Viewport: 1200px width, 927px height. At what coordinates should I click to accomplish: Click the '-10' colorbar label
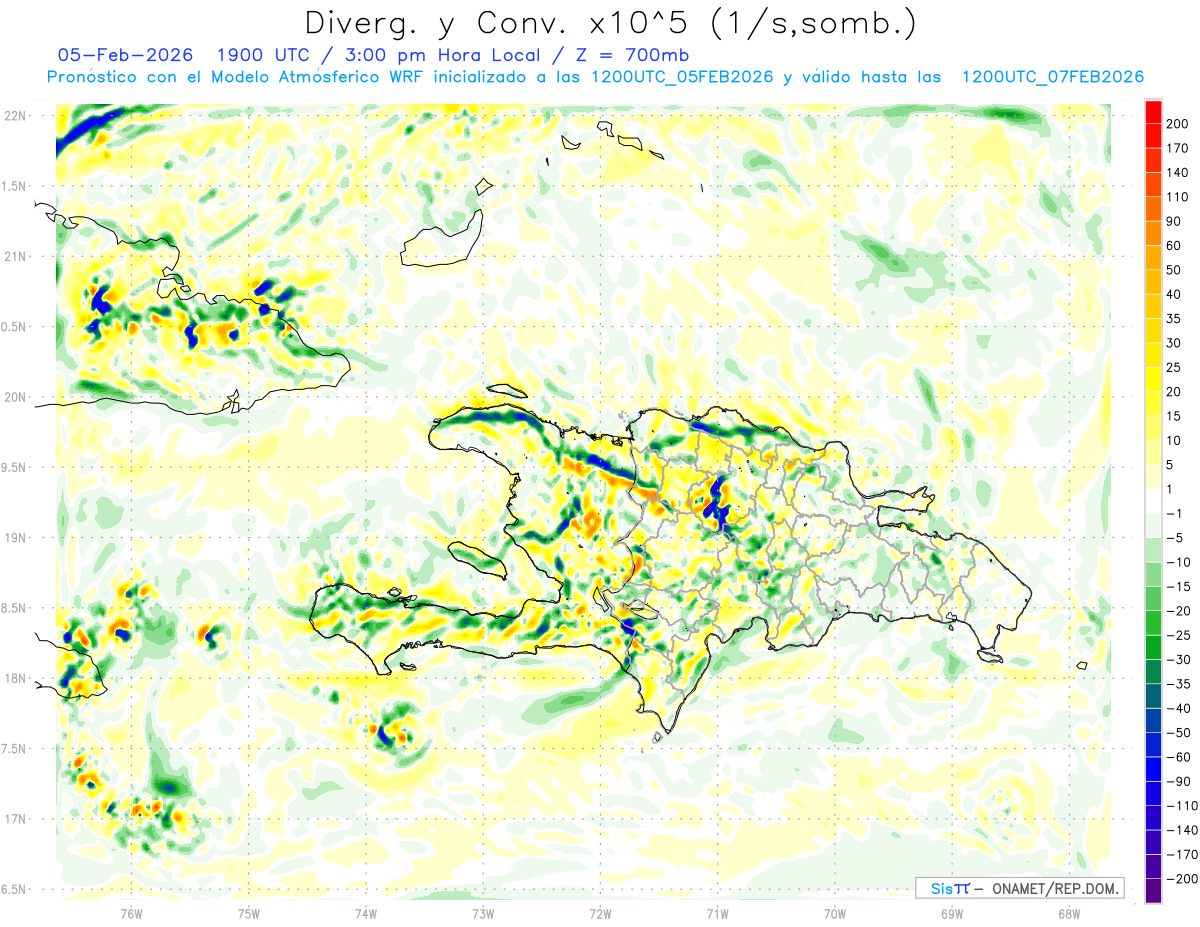click(x=1178, y=562)
